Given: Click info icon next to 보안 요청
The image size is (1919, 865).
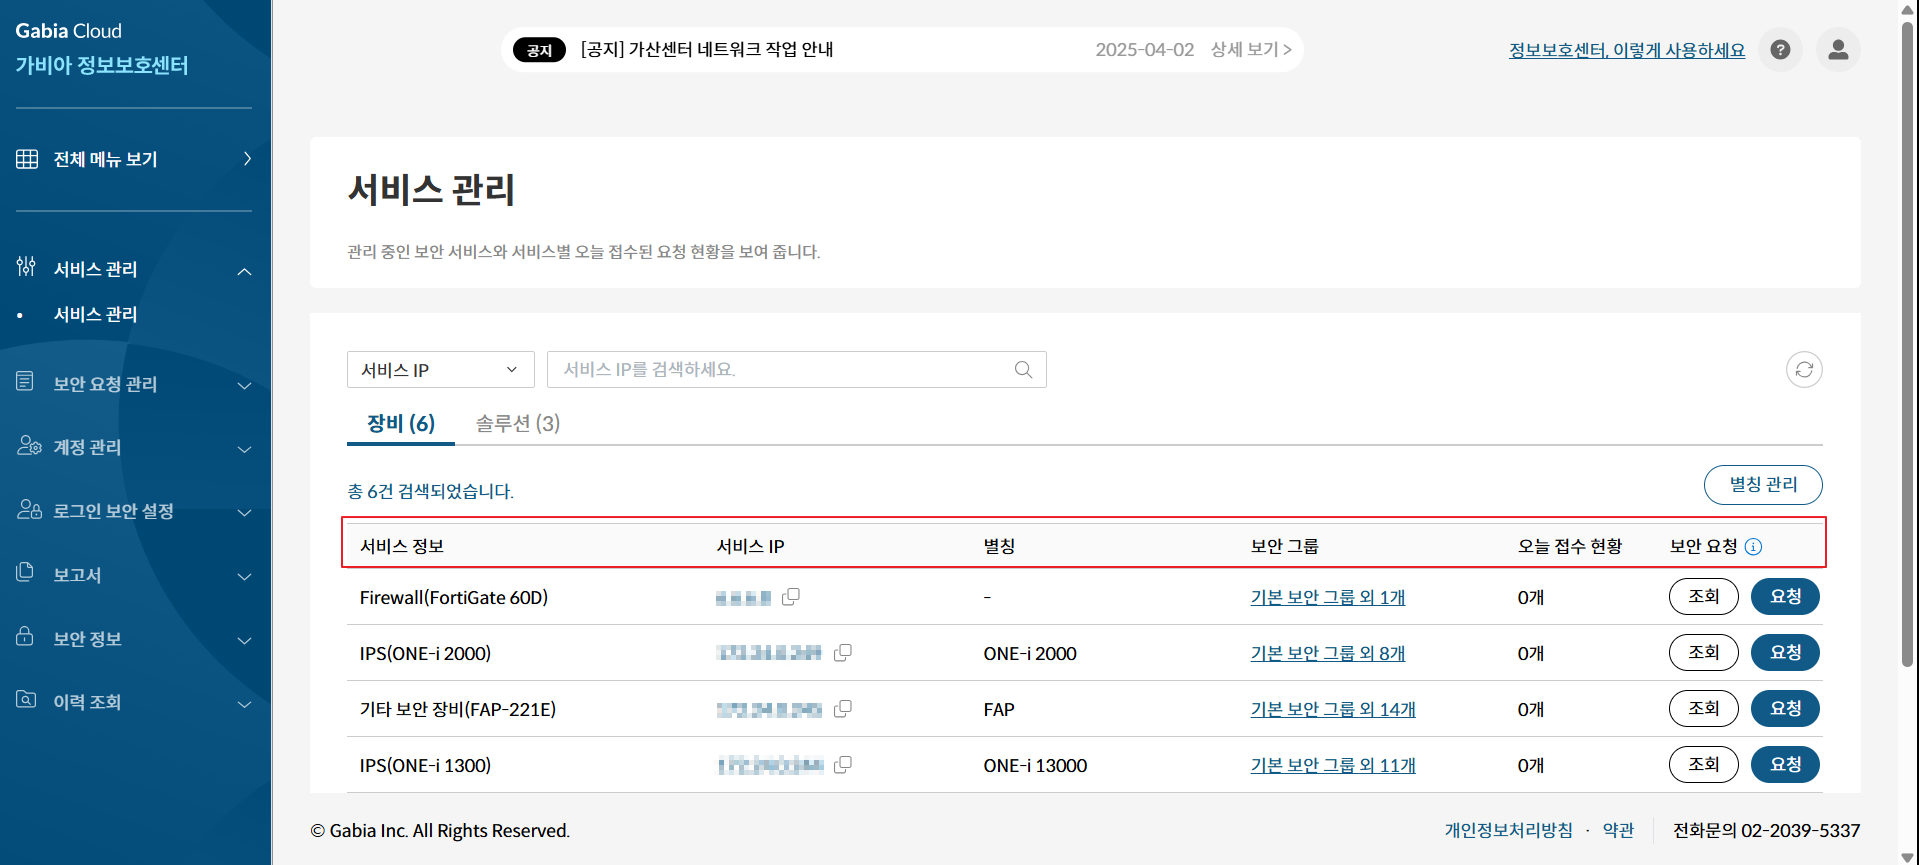Looking at the screenshot, I should 1753,547.
